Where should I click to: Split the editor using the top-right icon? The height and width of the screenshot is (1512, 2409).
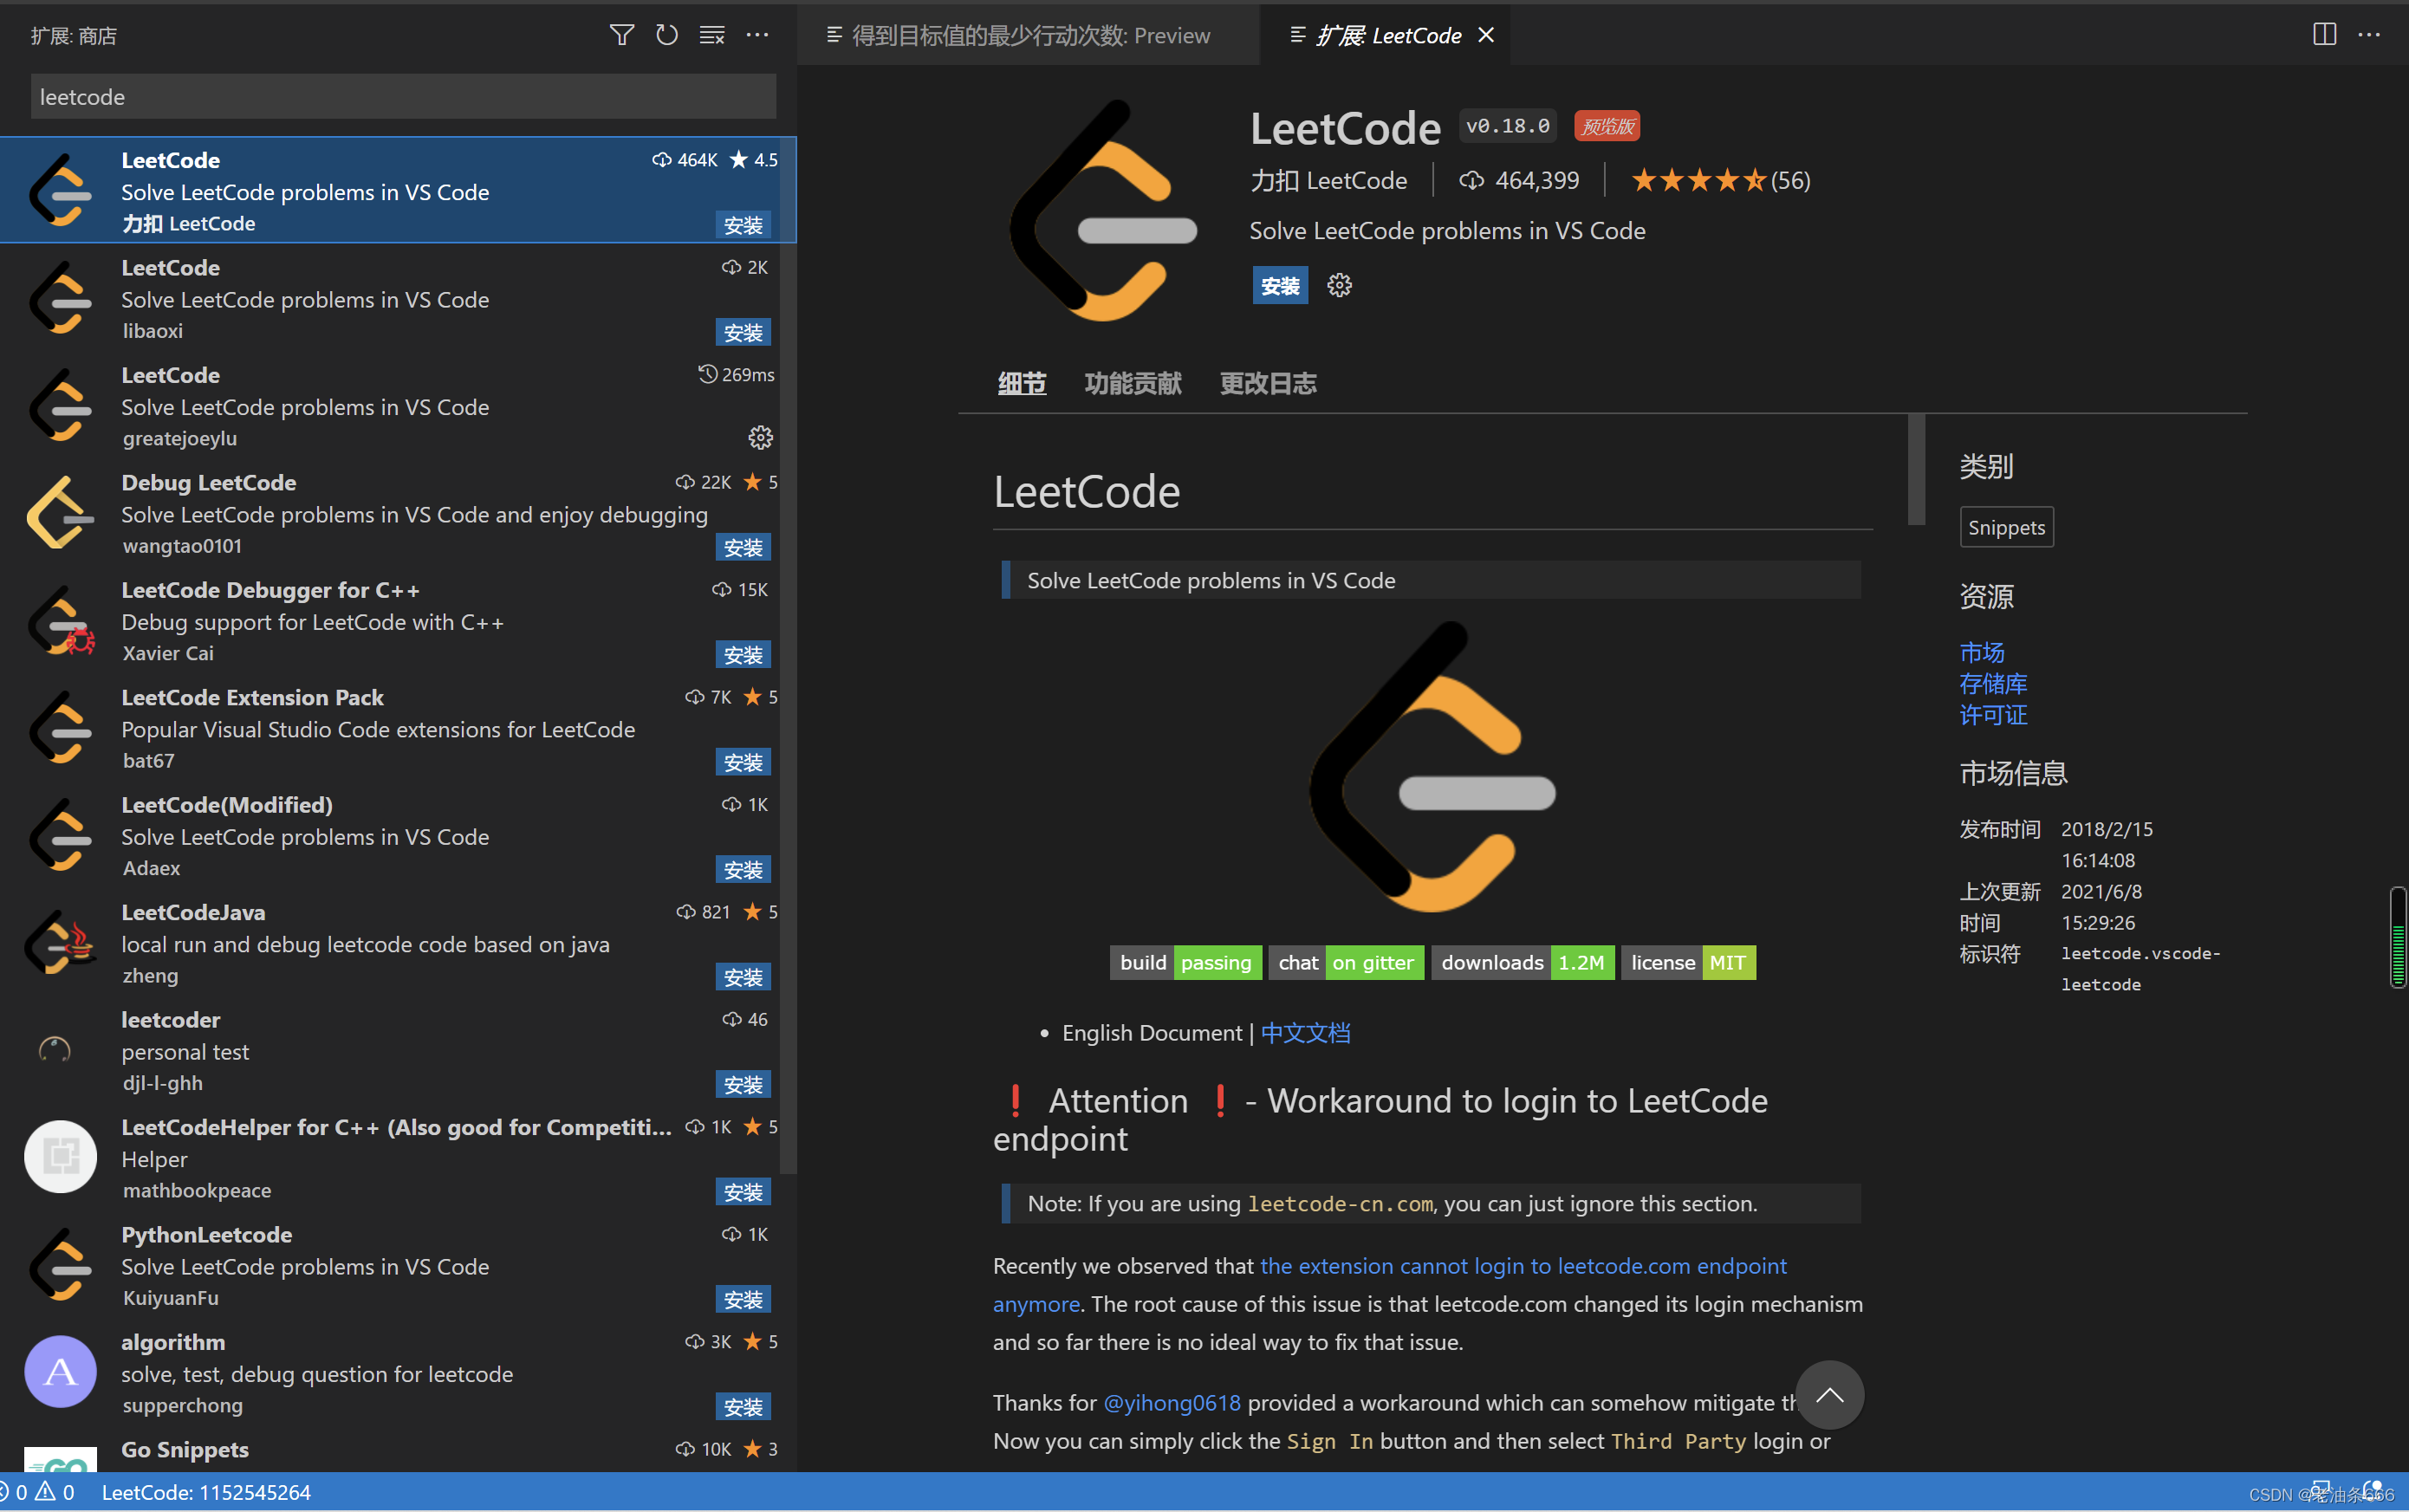(2325, 35)
